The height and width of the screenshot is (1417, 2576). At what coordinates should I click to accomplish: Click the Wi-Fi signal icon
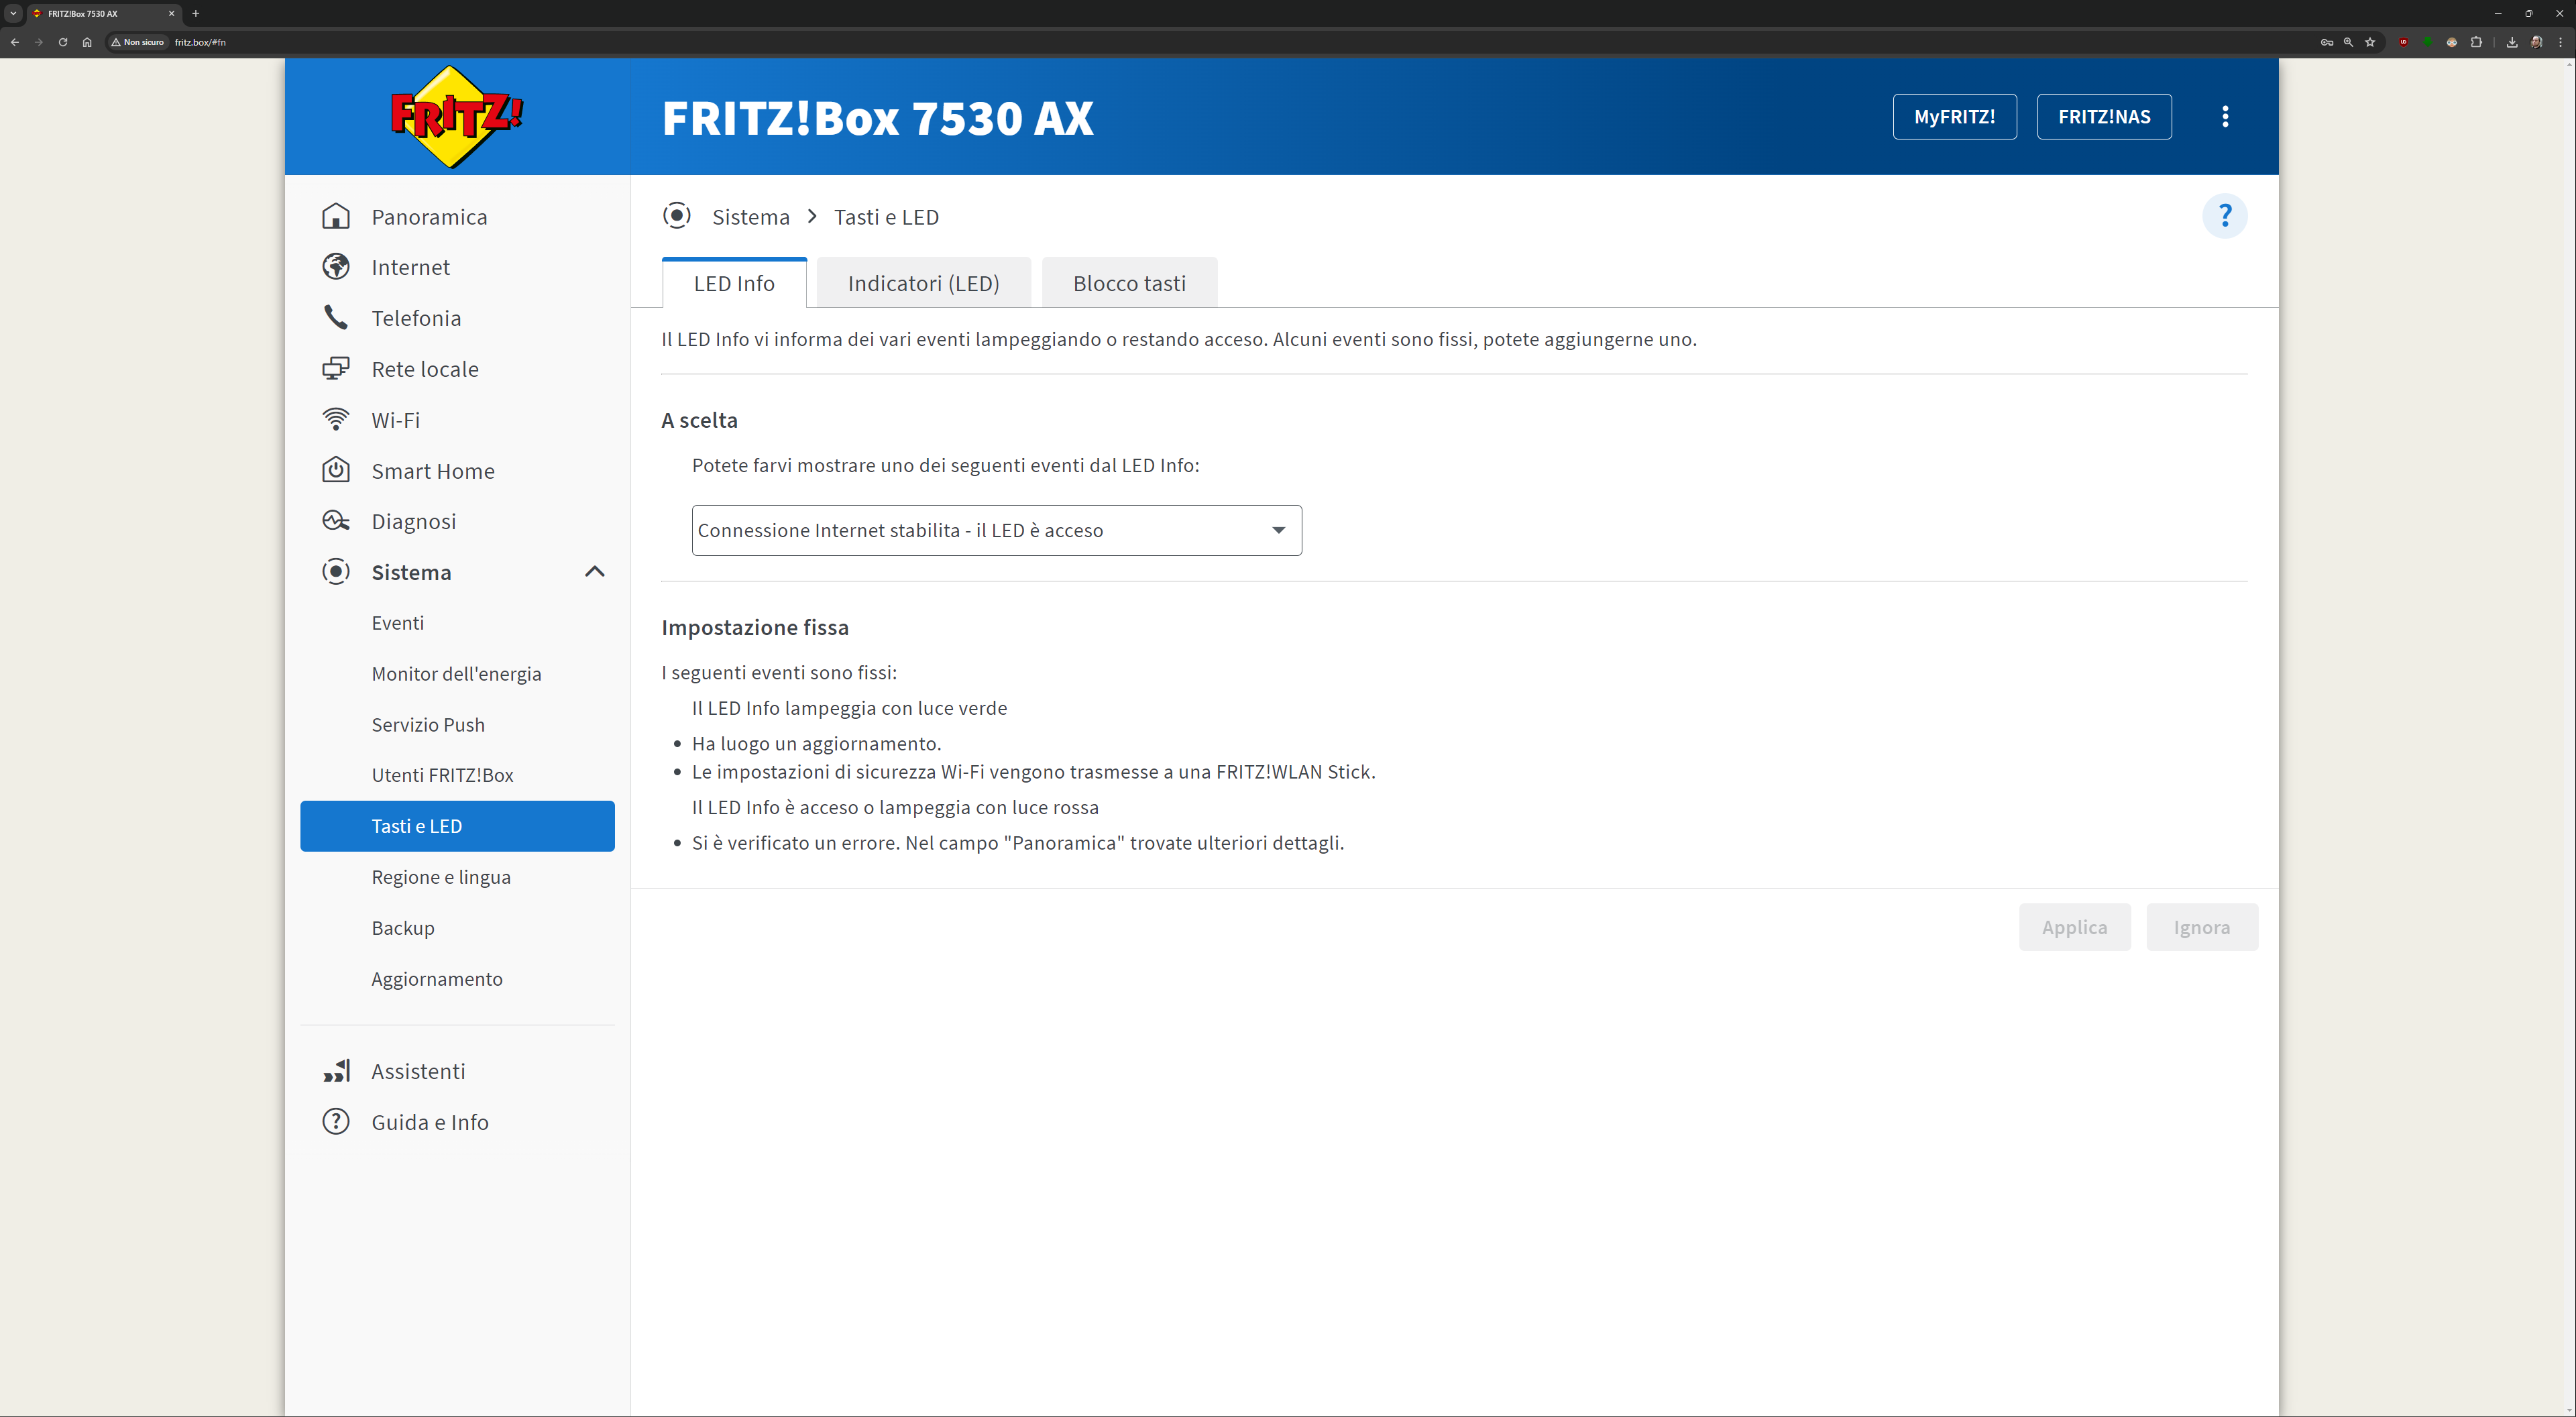(x=336, y=419)
